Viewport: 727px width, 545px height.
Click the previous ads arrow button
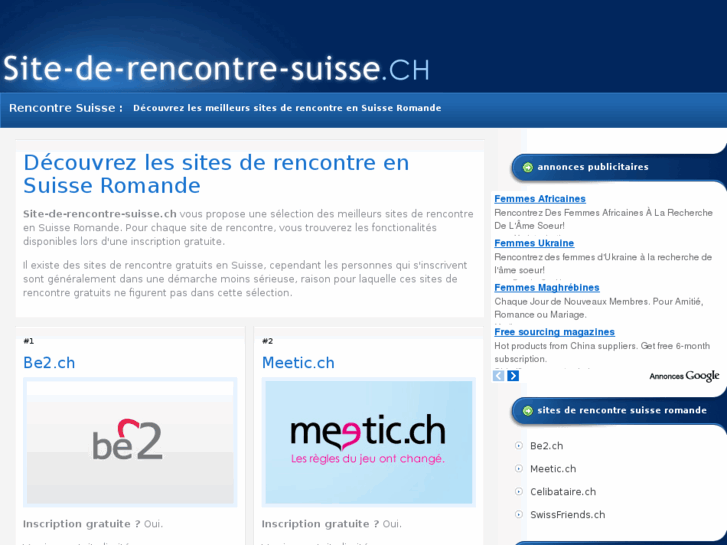pyautogui.click(x=498, y=376)
